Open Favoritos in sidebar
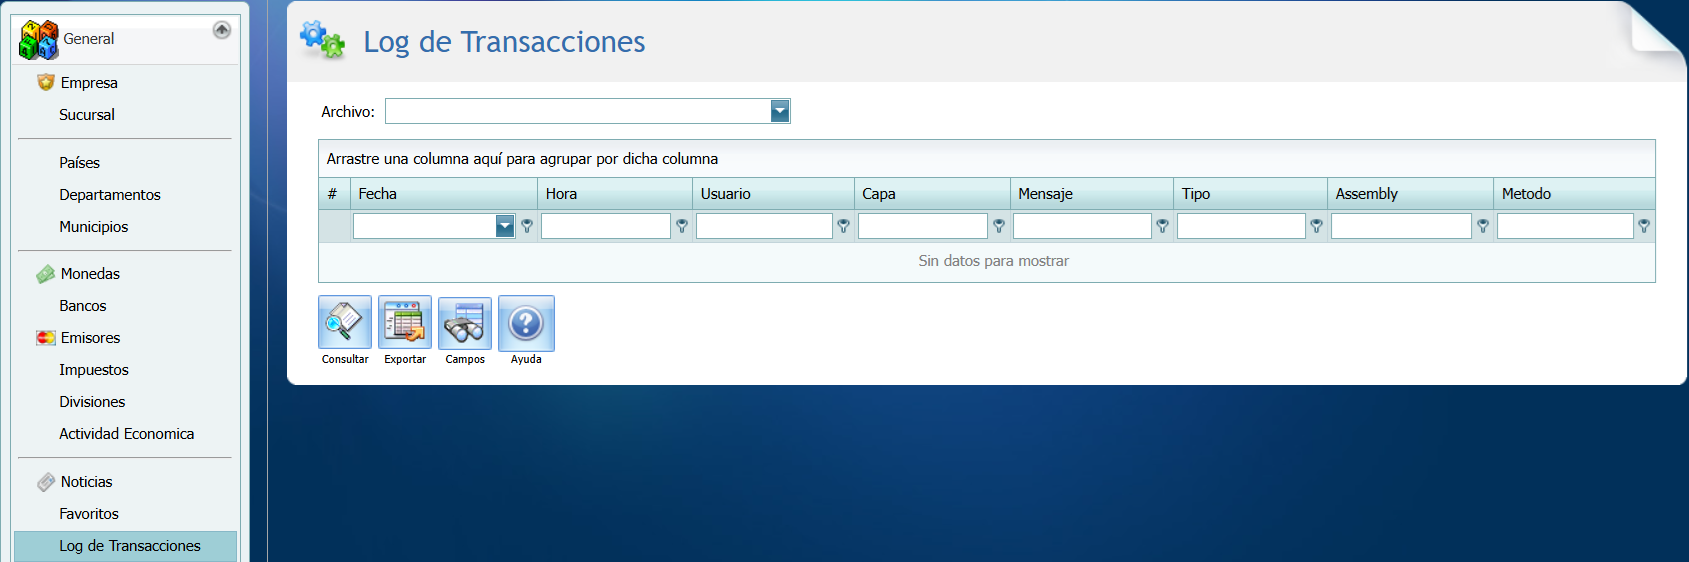The image size is (1689, 562). click(89, 514)
